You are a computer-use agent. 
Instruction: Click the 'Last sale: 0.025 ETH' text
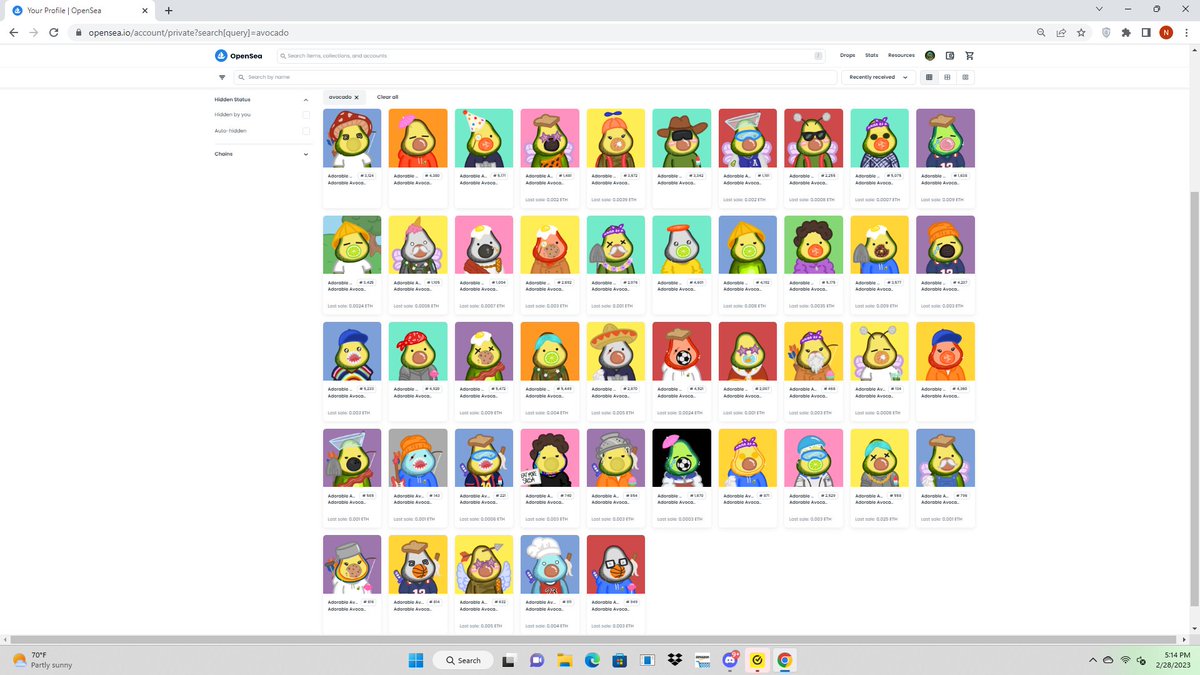pyautogui.click(x=876, y=519)
